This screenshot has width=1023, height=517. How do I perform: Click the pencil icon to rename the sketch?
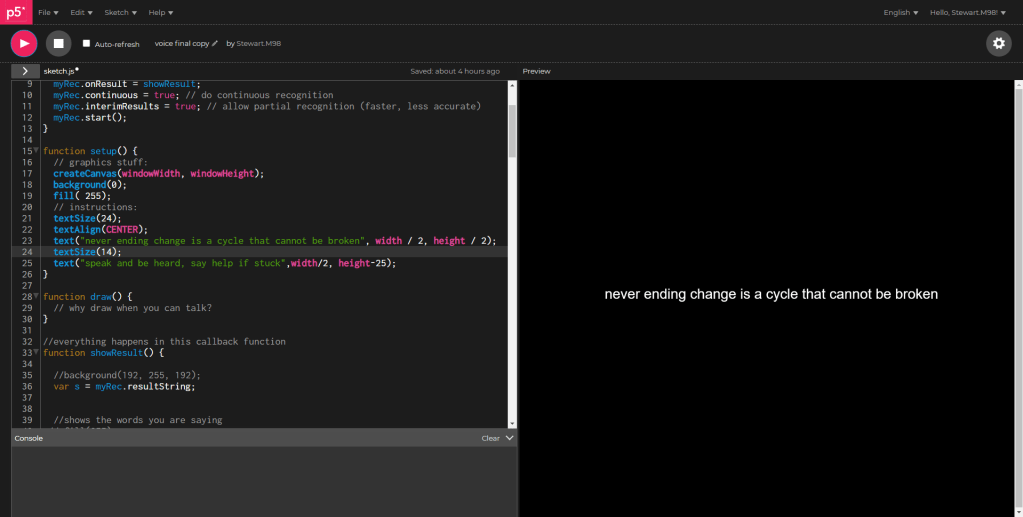(215, 44)
